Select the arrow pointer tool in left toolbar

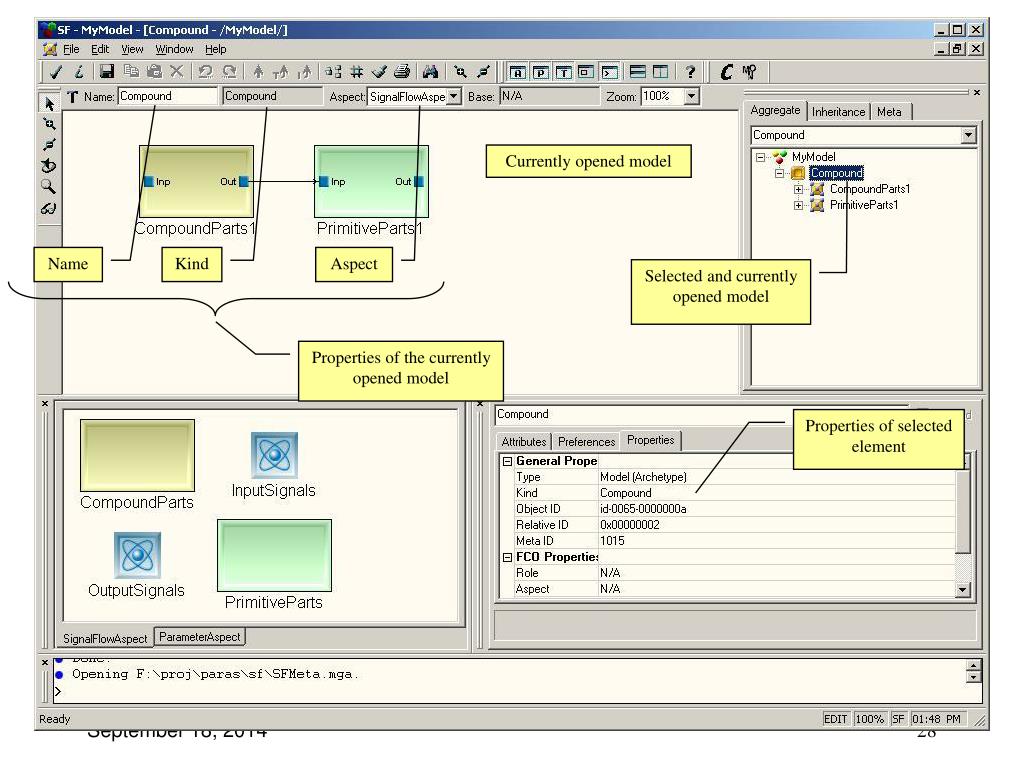click(x=49, y=103)
